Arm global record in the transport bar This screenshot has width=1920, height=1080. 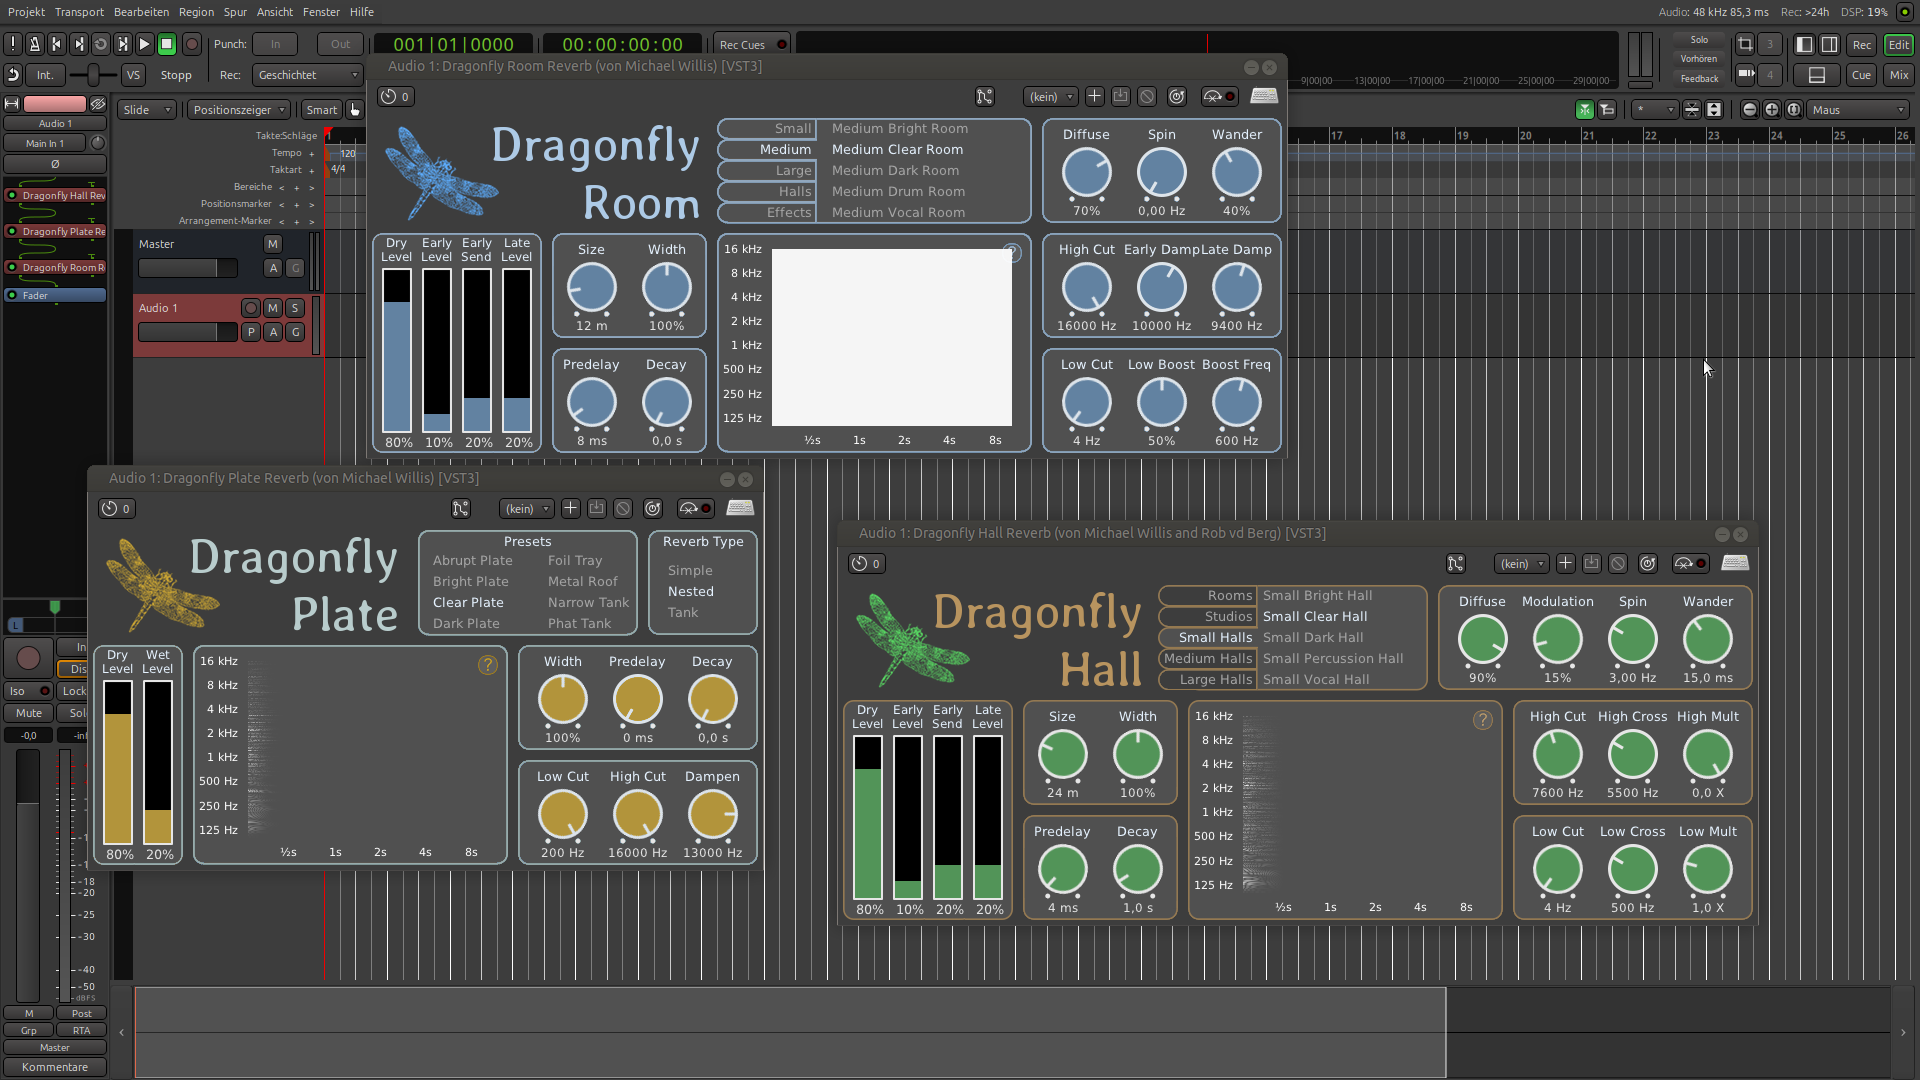(x=192, y=44)
